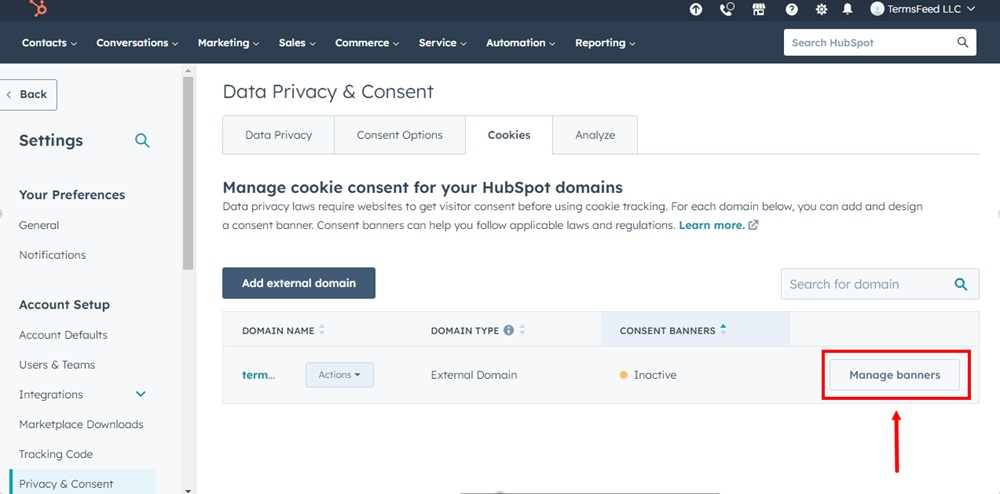Screen dimensions: 1000x494
Task: Click the sidebar vertical scrollbar
Action: tap(188, 173)
